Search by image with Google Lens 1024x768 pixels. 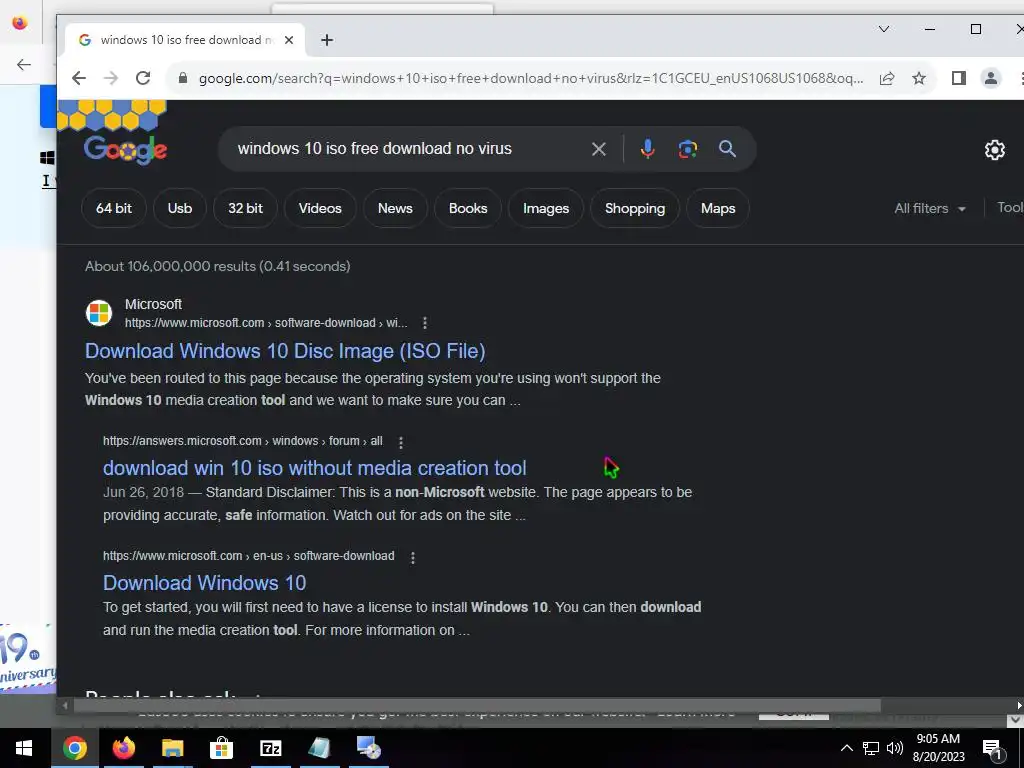tap(687, 149)
